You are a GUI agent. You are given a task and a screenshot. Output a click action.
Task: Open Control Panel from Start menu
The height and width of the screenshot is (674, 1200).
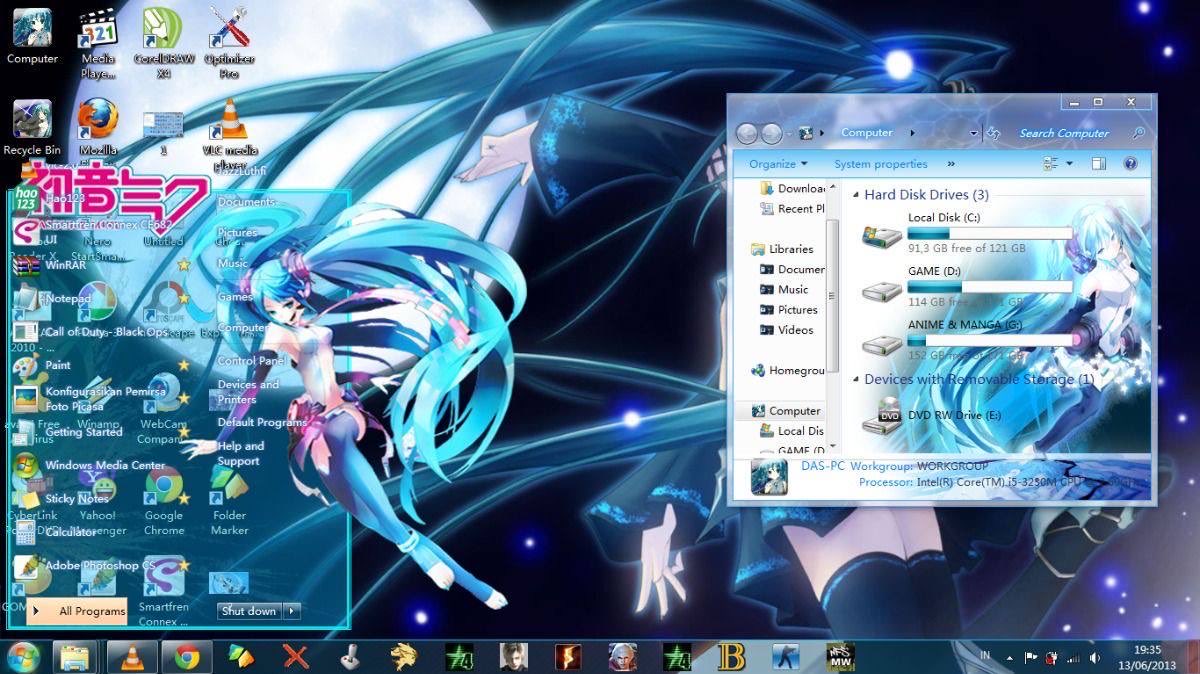click(251, 361)
